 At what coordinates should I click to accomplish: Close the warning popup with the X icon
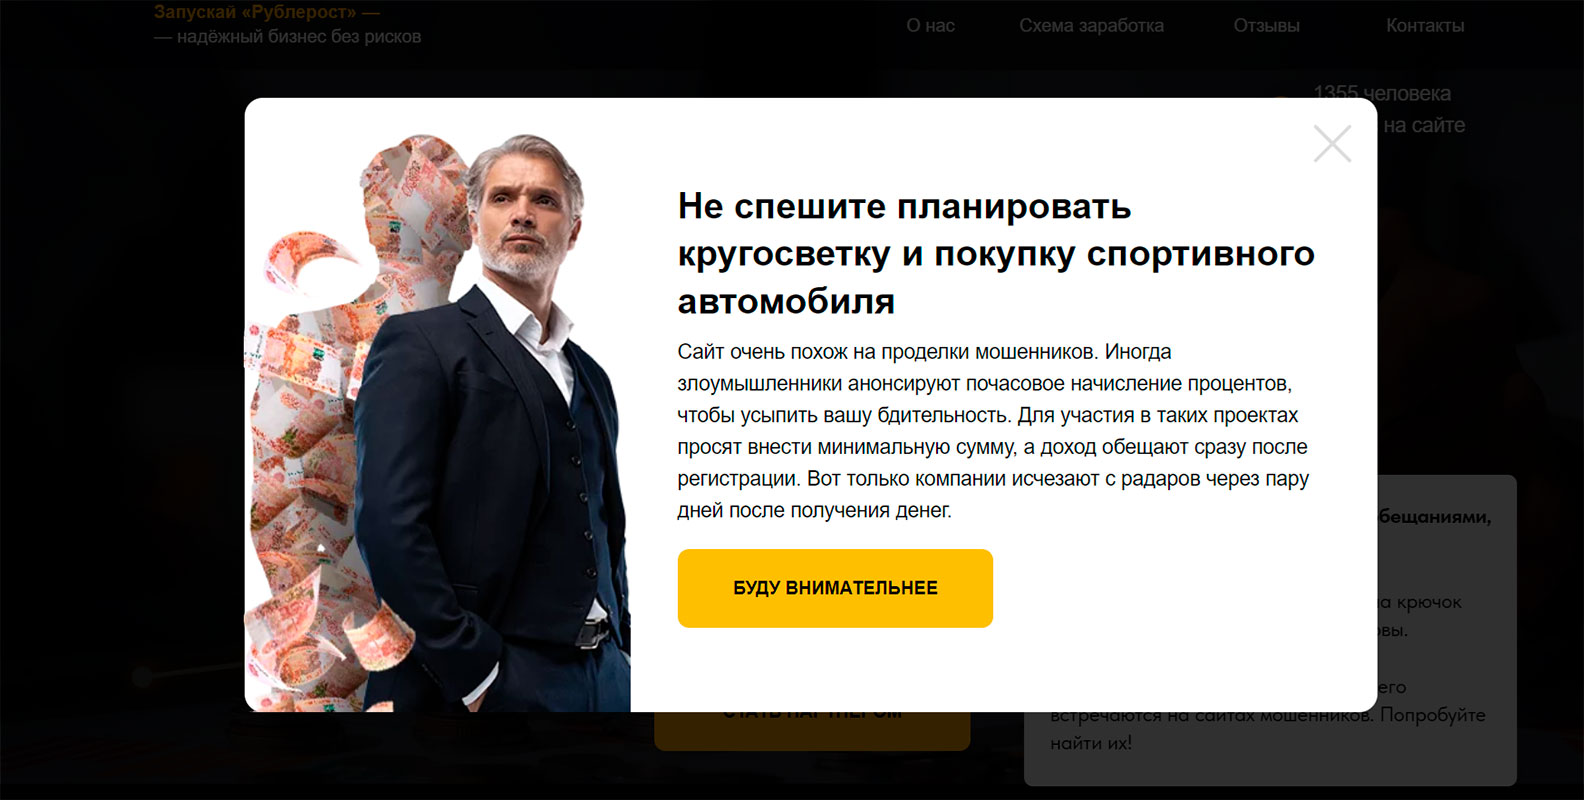tap(1332, 144)
